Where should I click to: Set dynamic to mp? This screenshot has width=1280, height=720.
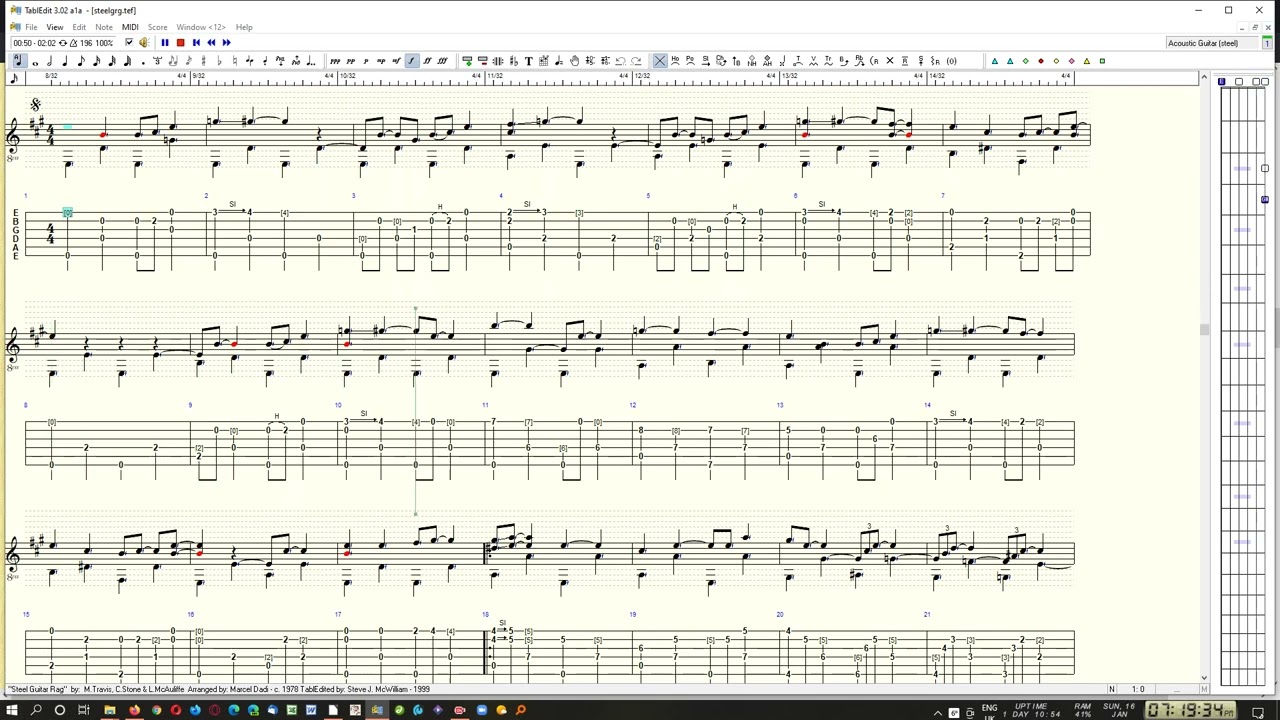pyautogui.click(x=381, y=61)
